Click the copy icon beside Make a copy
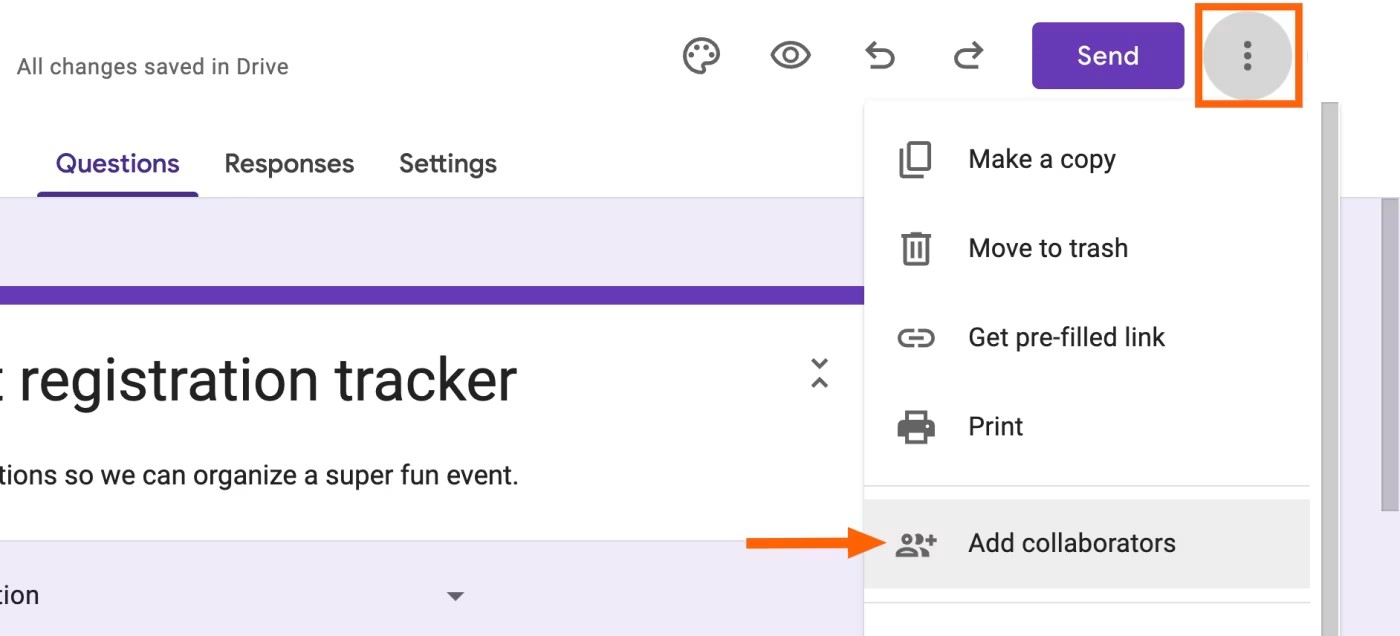The height and width of the screenshot is (636, 1400). tap(915, 160)
